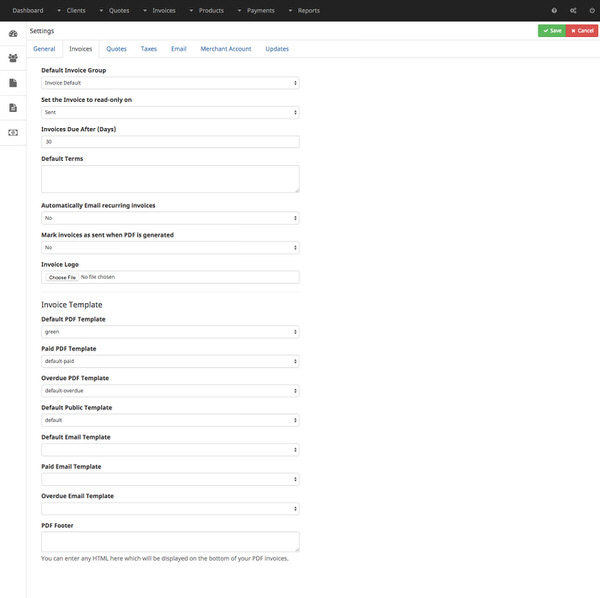Open the payments money icon in sidebar

[13, 133]
